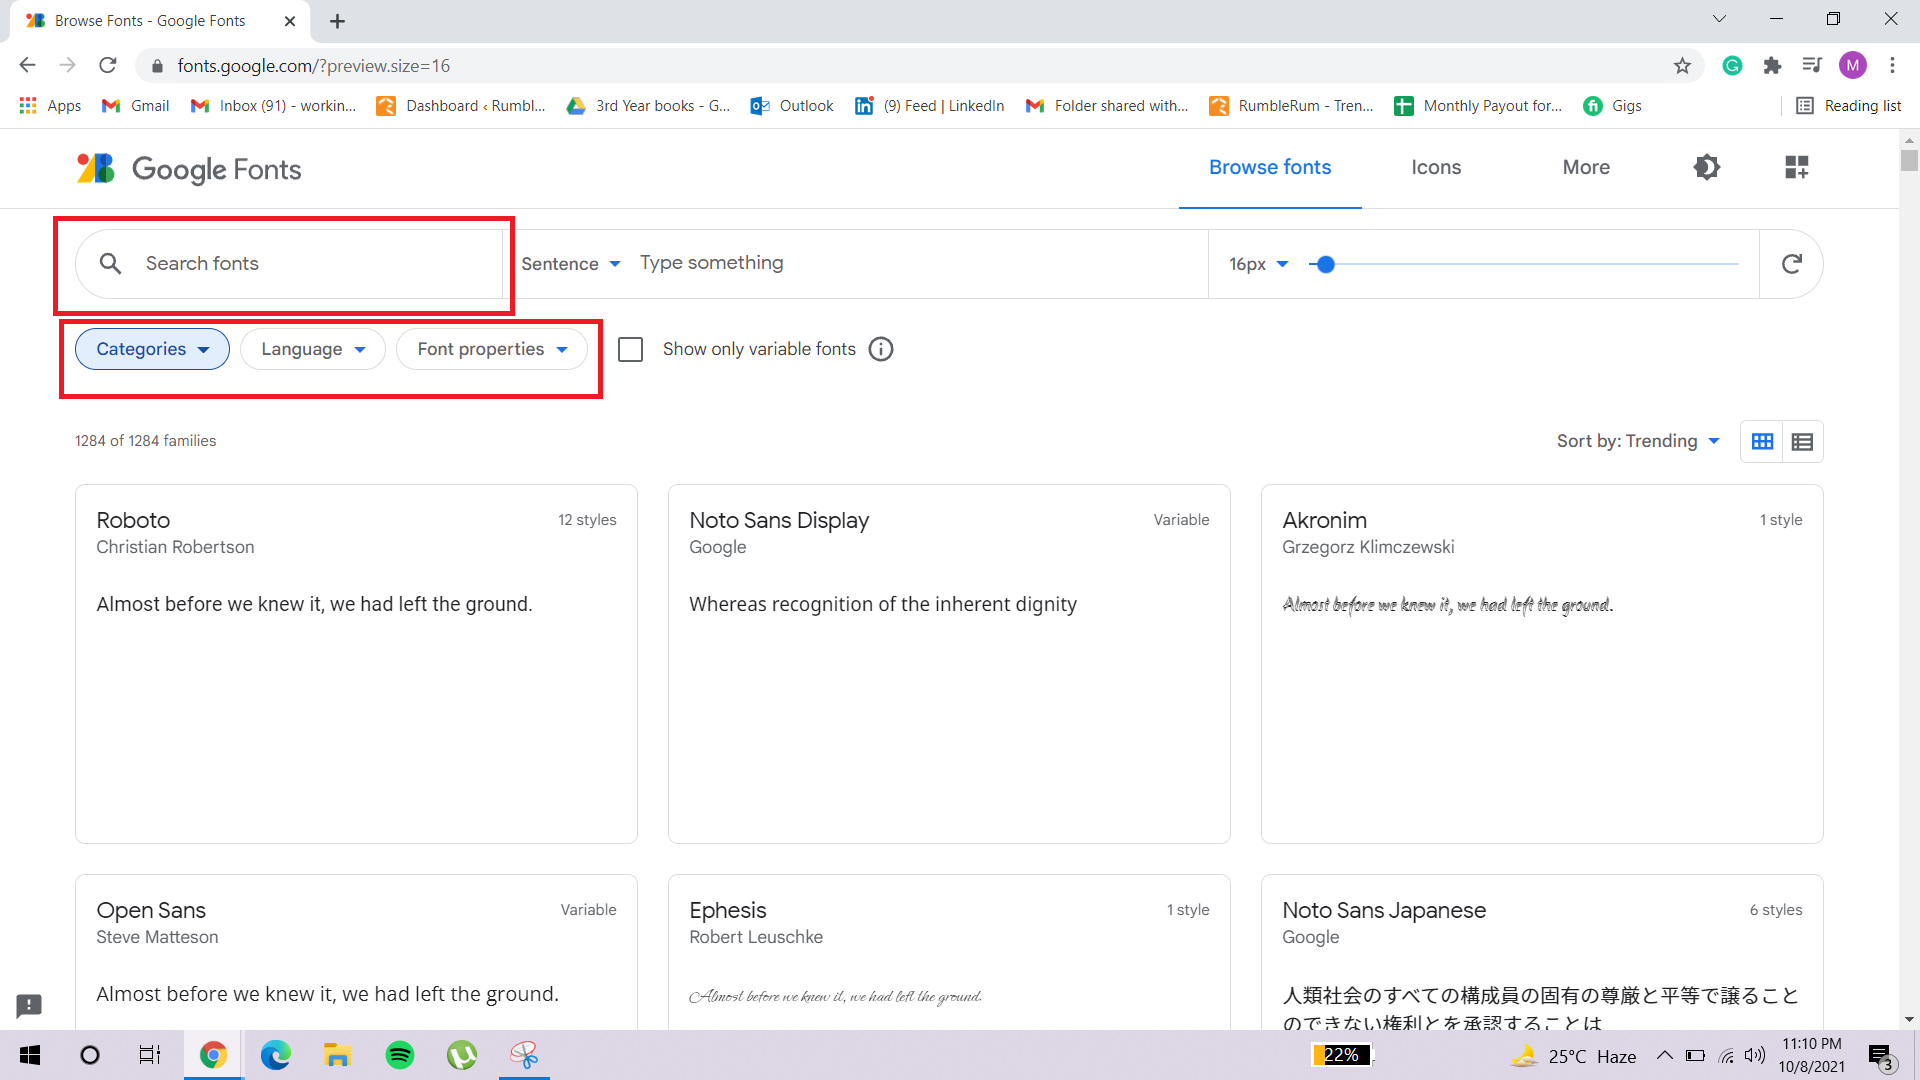Open the Feed LinkedIn bookmark

(x=930, y=106)
